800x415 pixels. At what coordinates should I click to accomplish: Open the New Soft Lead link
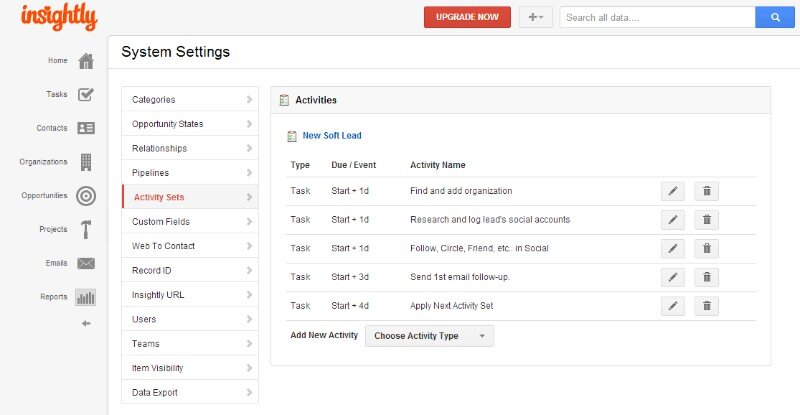click(x=332, y=136)
